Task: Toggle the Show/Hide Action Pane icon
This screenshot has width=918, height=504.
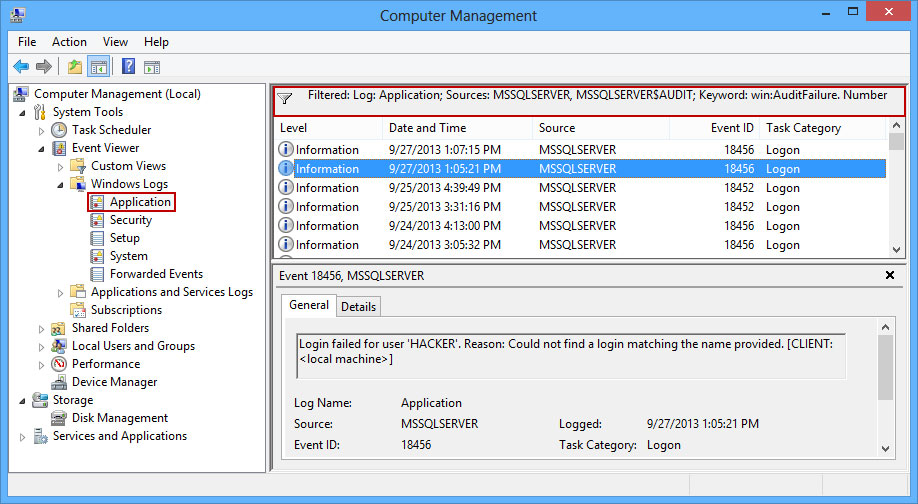Action: coord(152,67)
